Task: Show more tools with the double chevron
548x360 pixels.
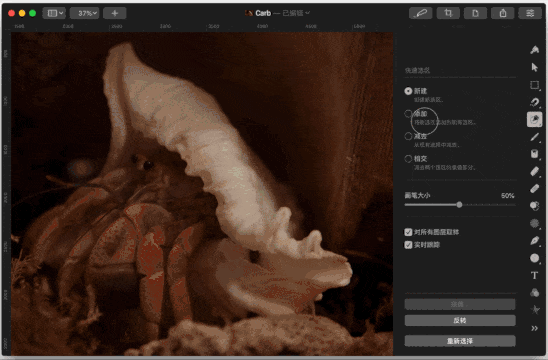Action: (534, 328)
